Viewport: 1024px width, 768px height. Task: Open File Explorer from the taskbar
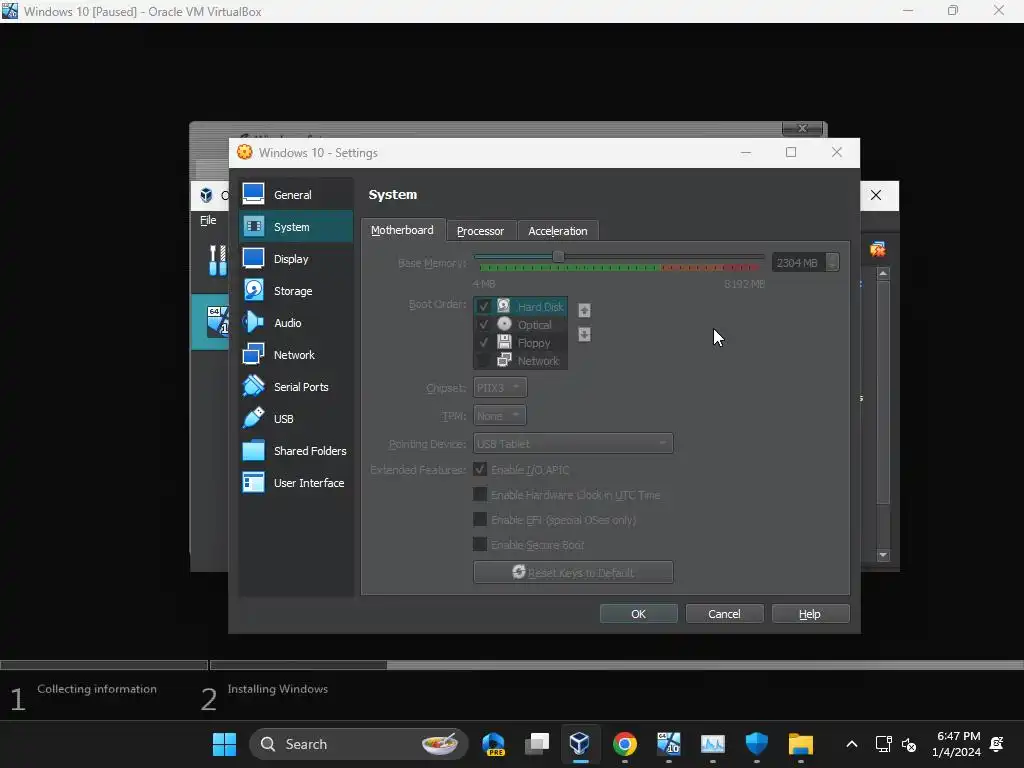801,744
